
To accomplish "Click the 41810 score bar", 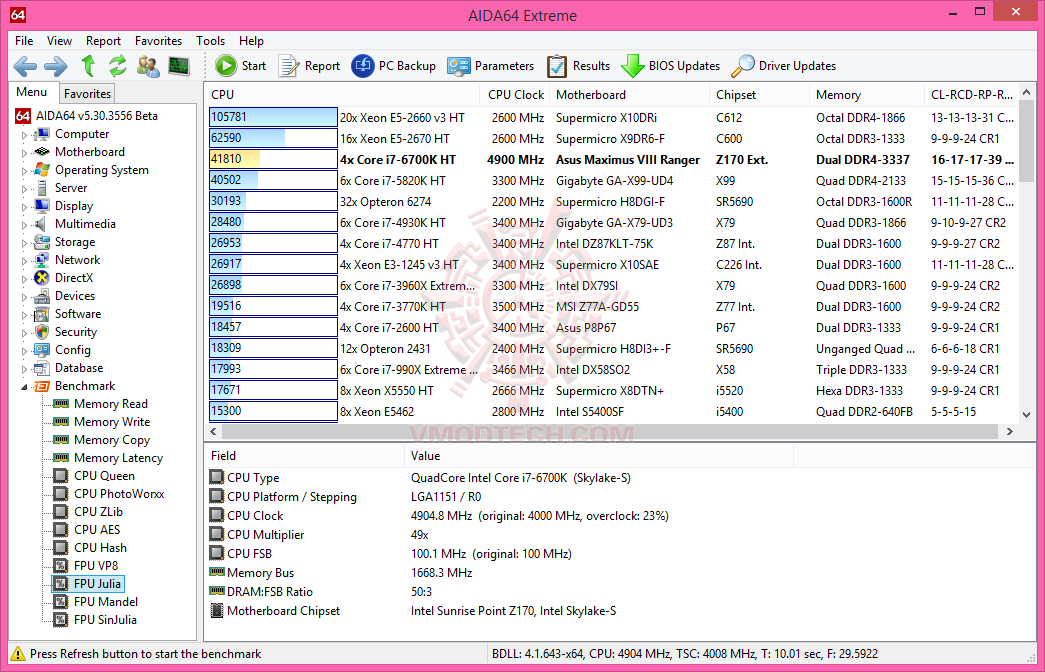I will (273, 160).
